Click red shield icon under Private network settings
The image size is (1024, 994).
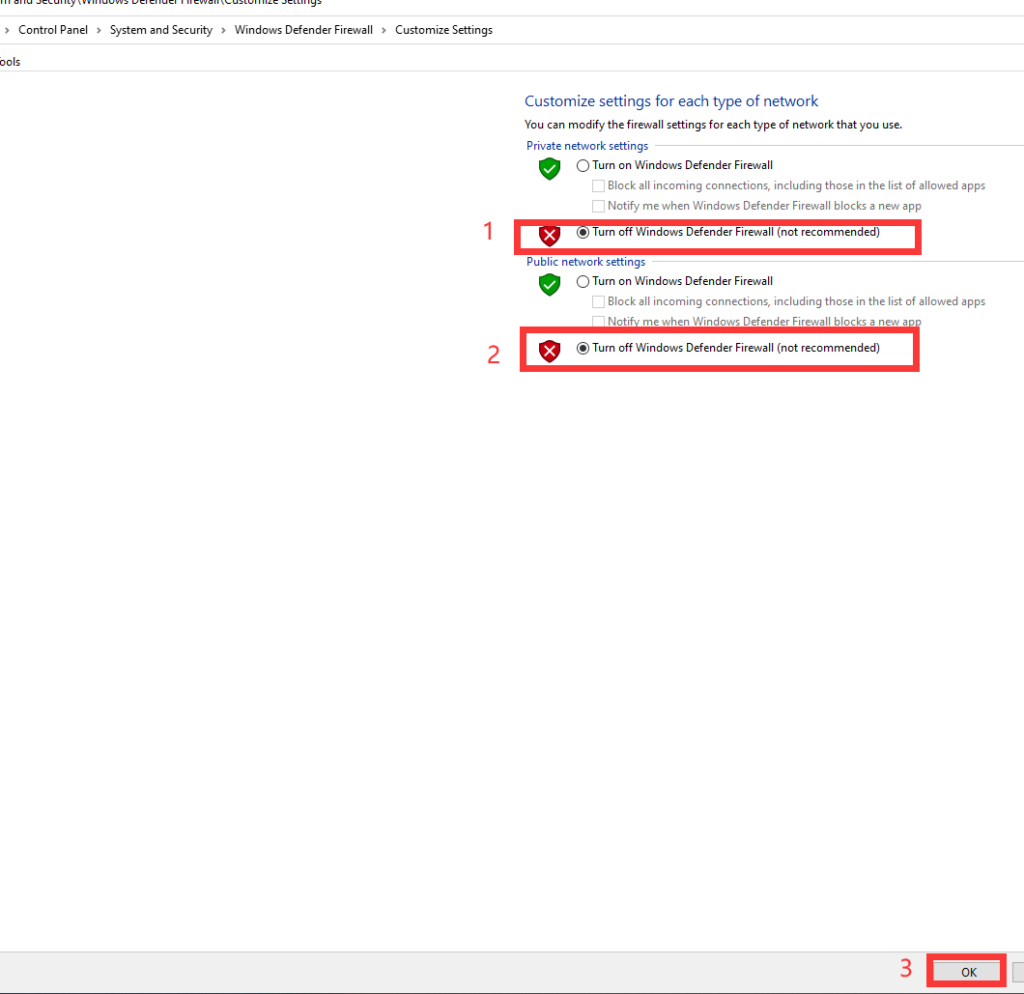[x=549, y=235]
